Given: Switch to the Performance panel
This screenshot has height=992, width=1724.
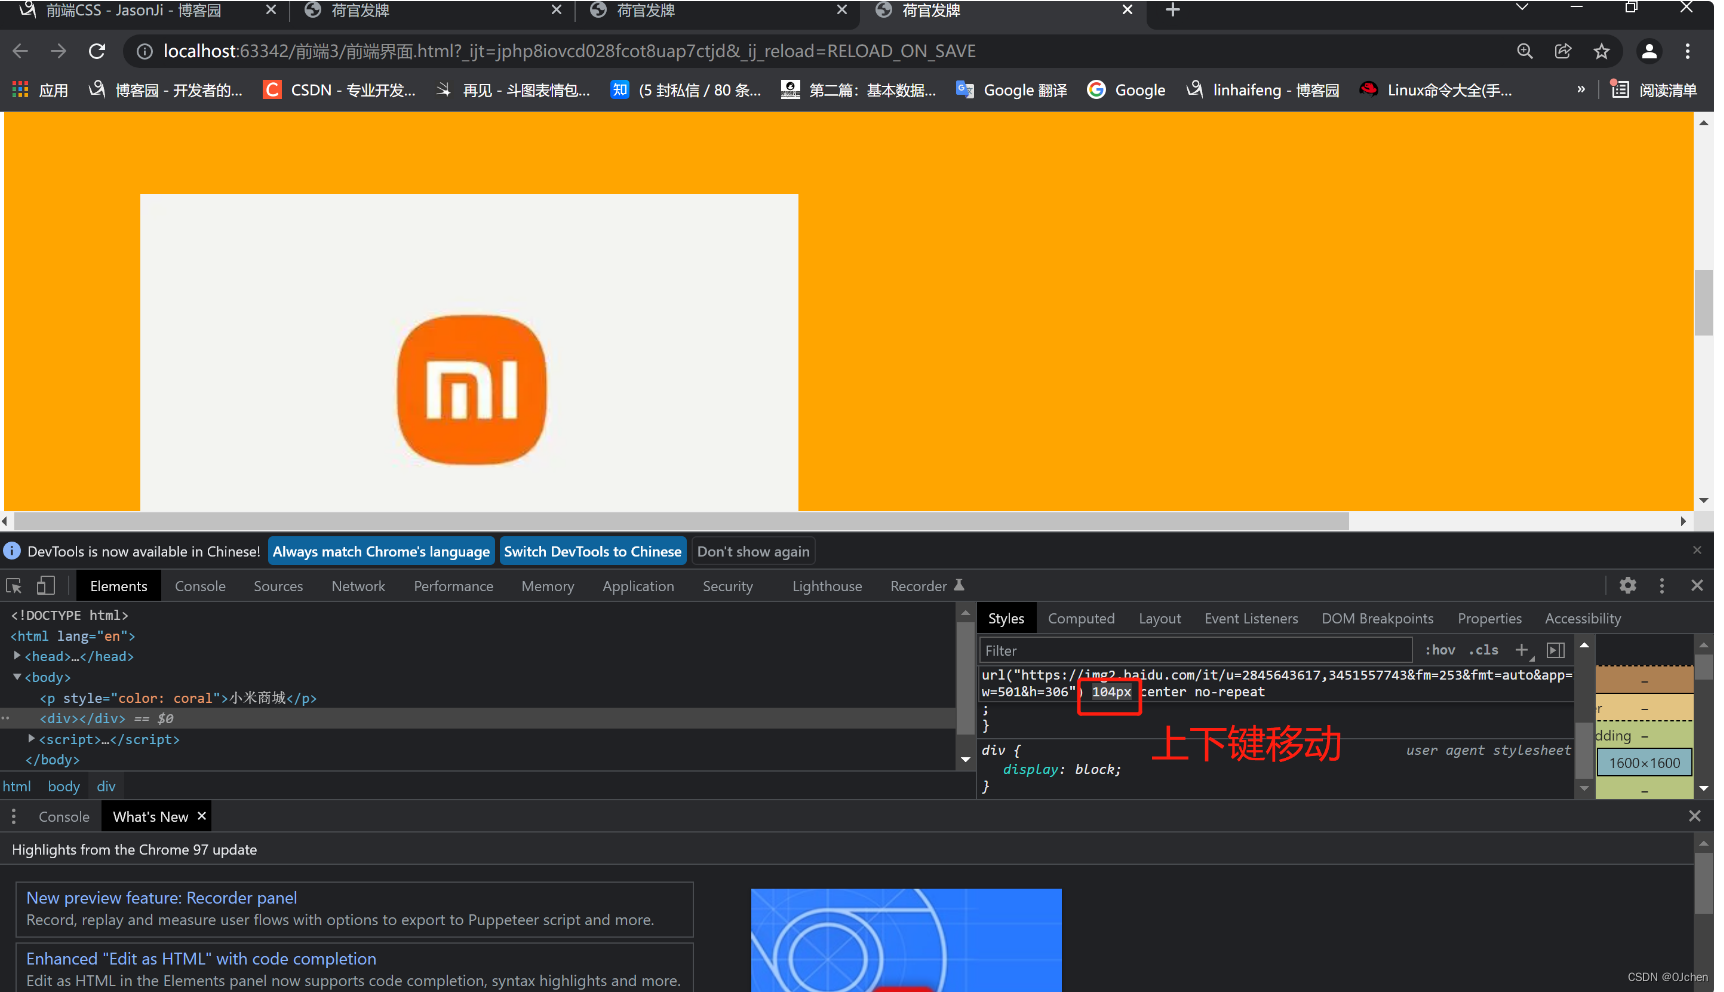Looking at the screenshot, I should point(453,586).
